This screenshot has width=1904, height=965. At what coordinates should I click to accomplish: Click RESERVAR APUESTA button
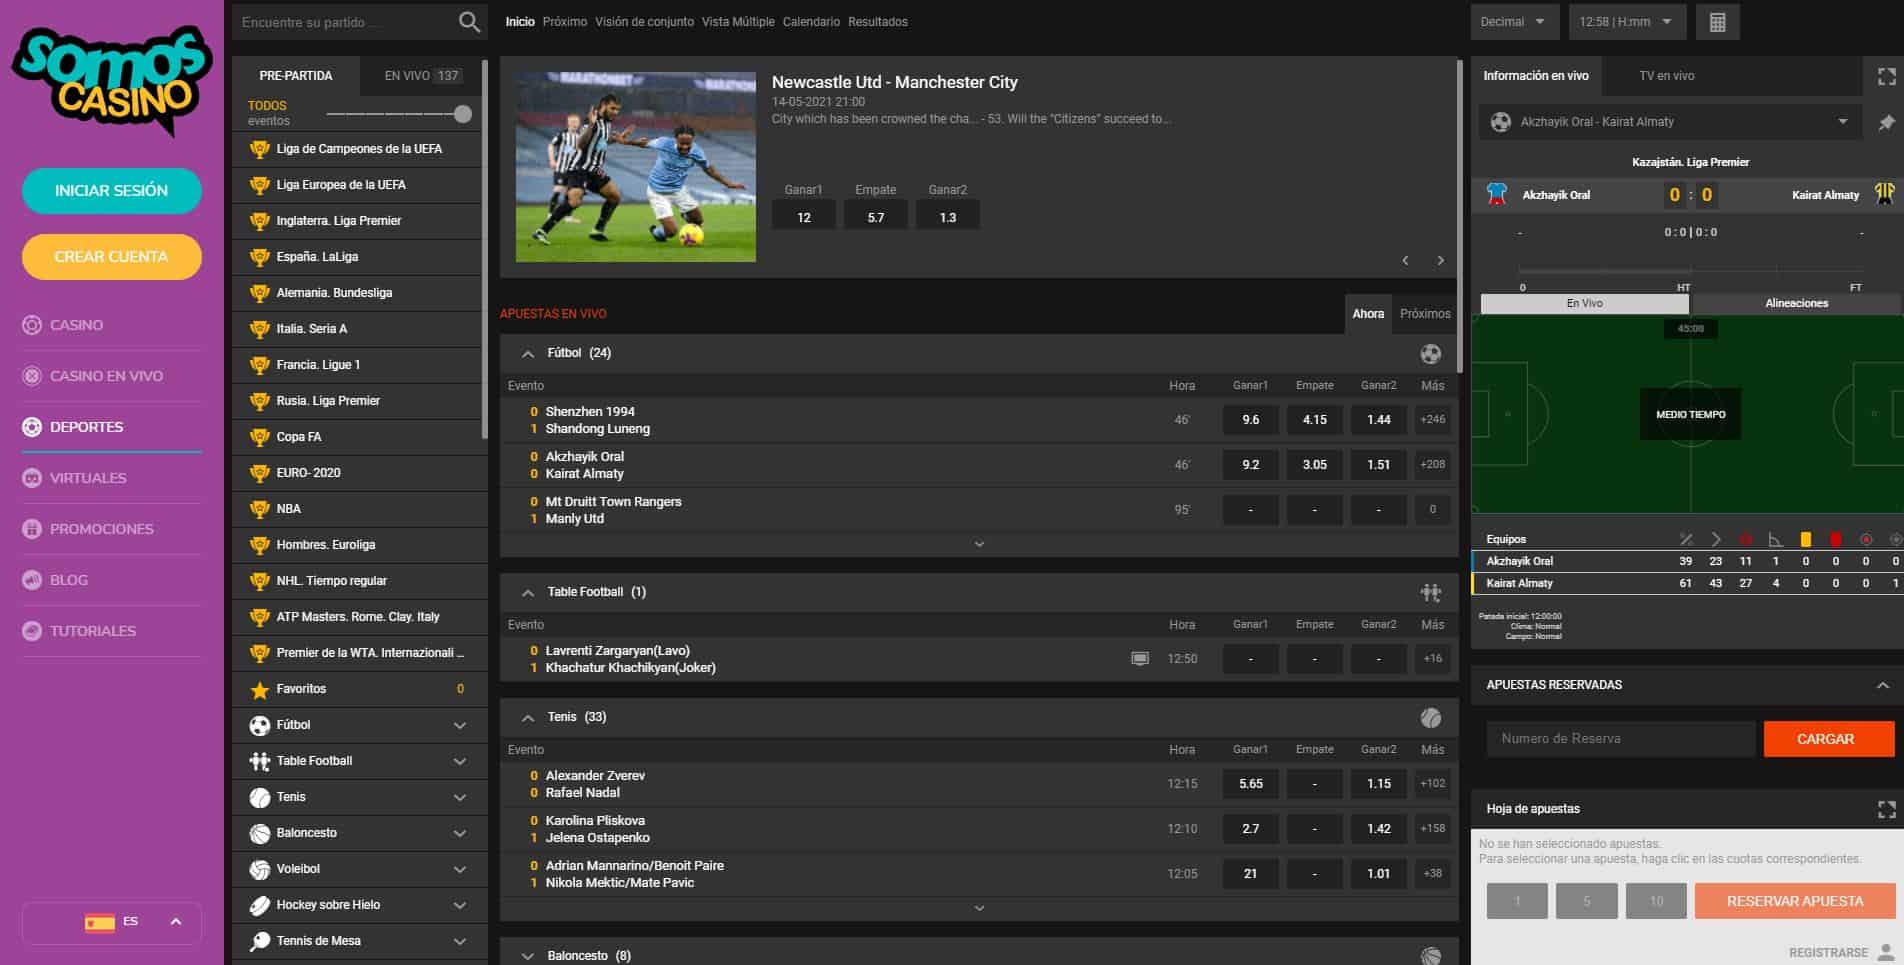1795,901
